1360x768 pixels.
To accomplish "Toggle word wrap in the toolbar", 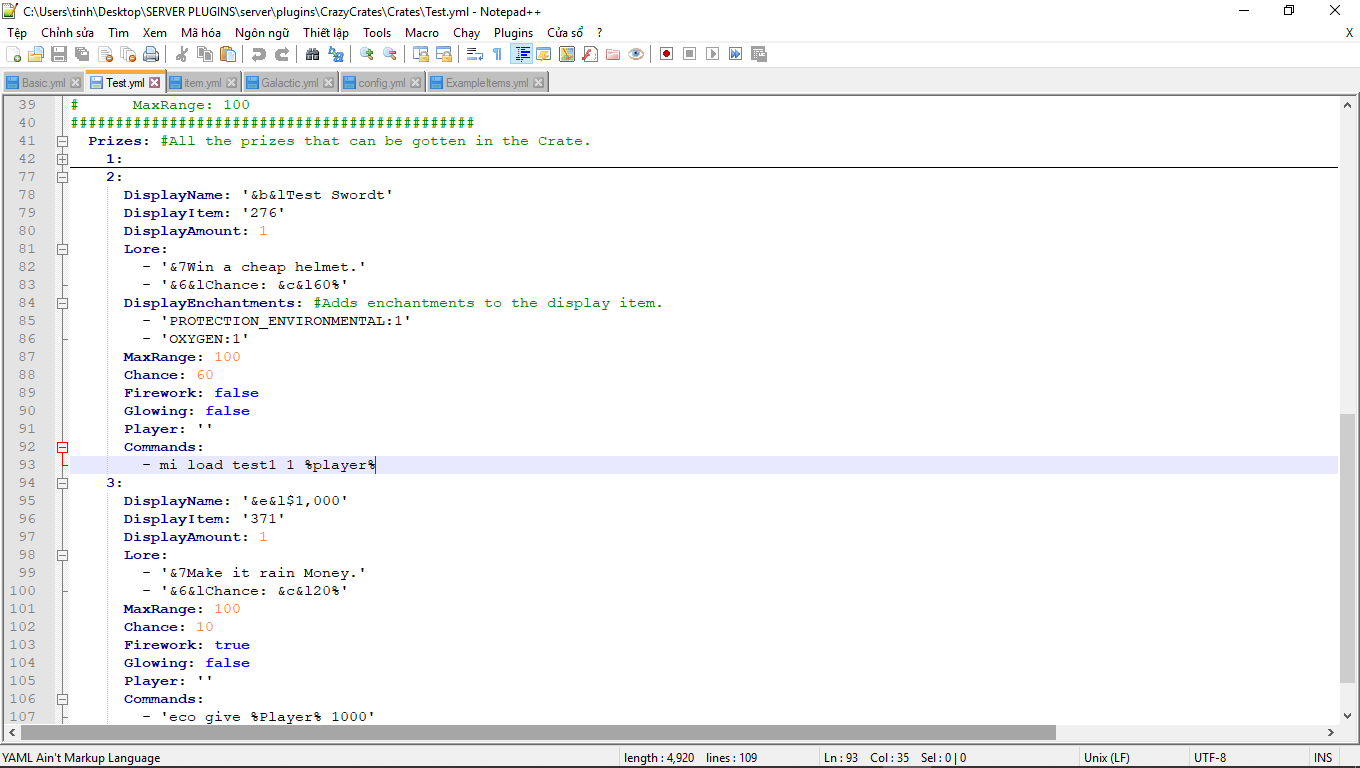I will [x=475, y=54].
